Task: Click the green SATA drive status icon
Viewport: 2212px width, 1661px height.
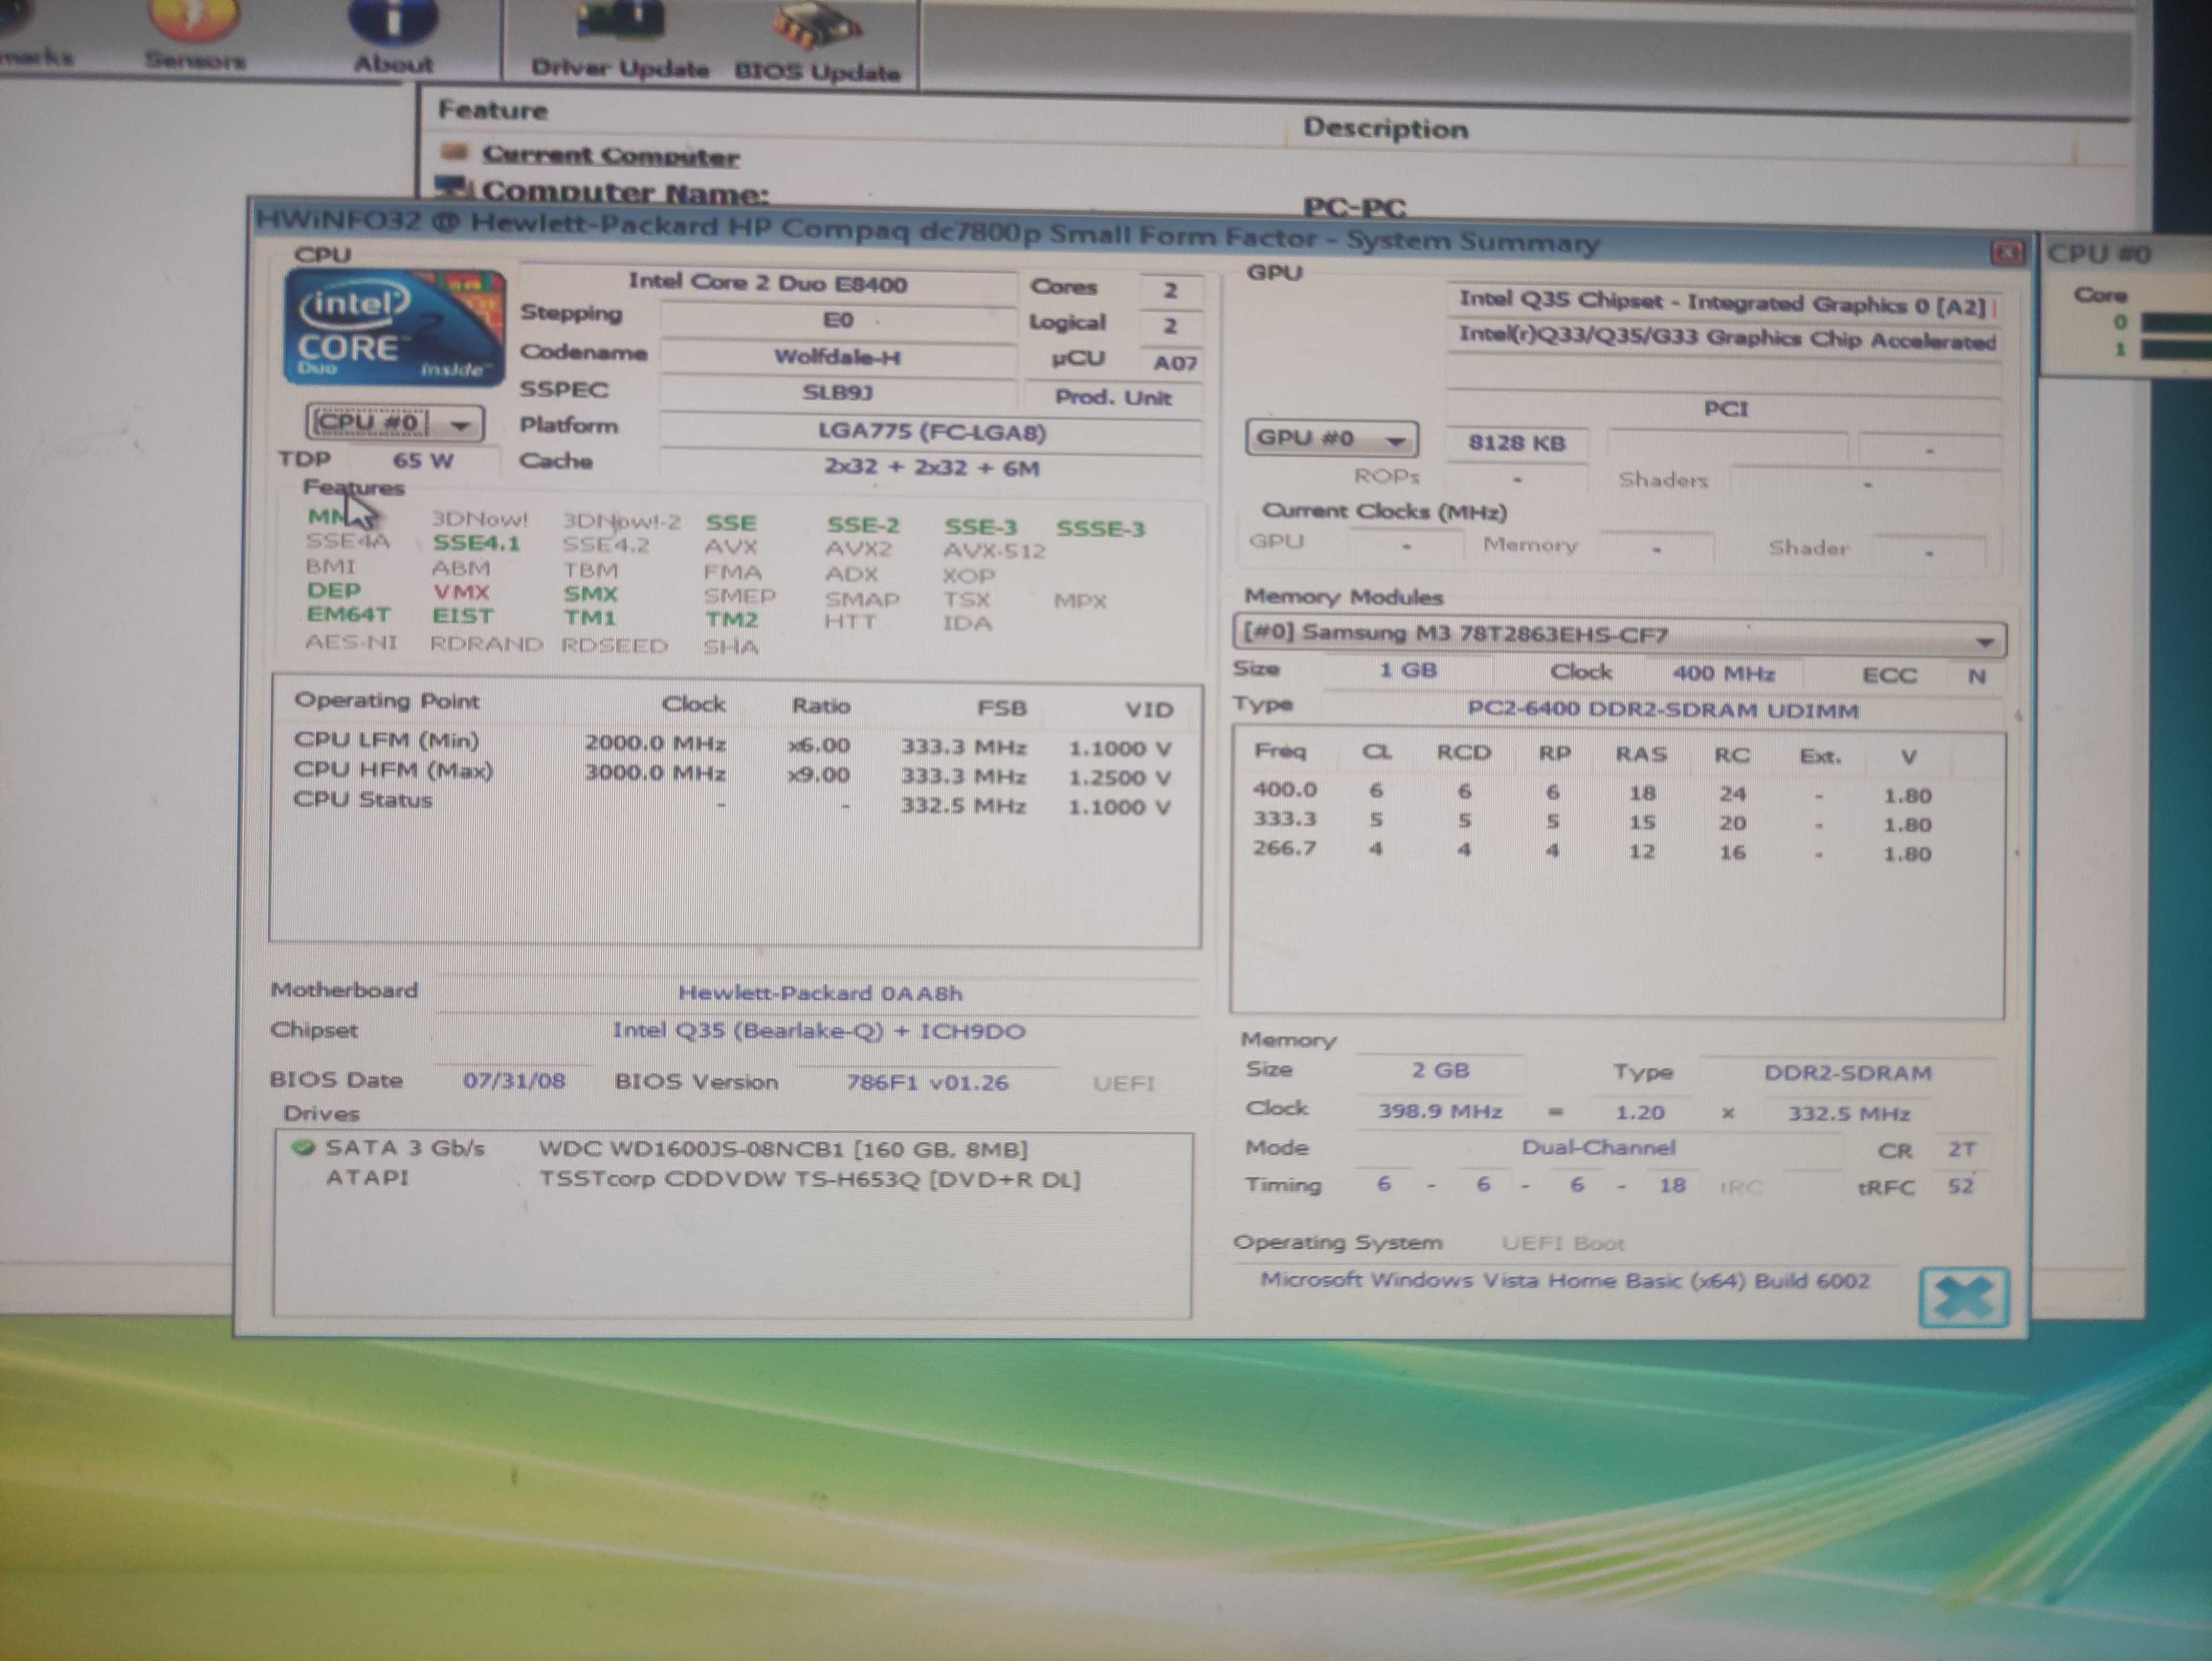Action: coord(303,1147)
